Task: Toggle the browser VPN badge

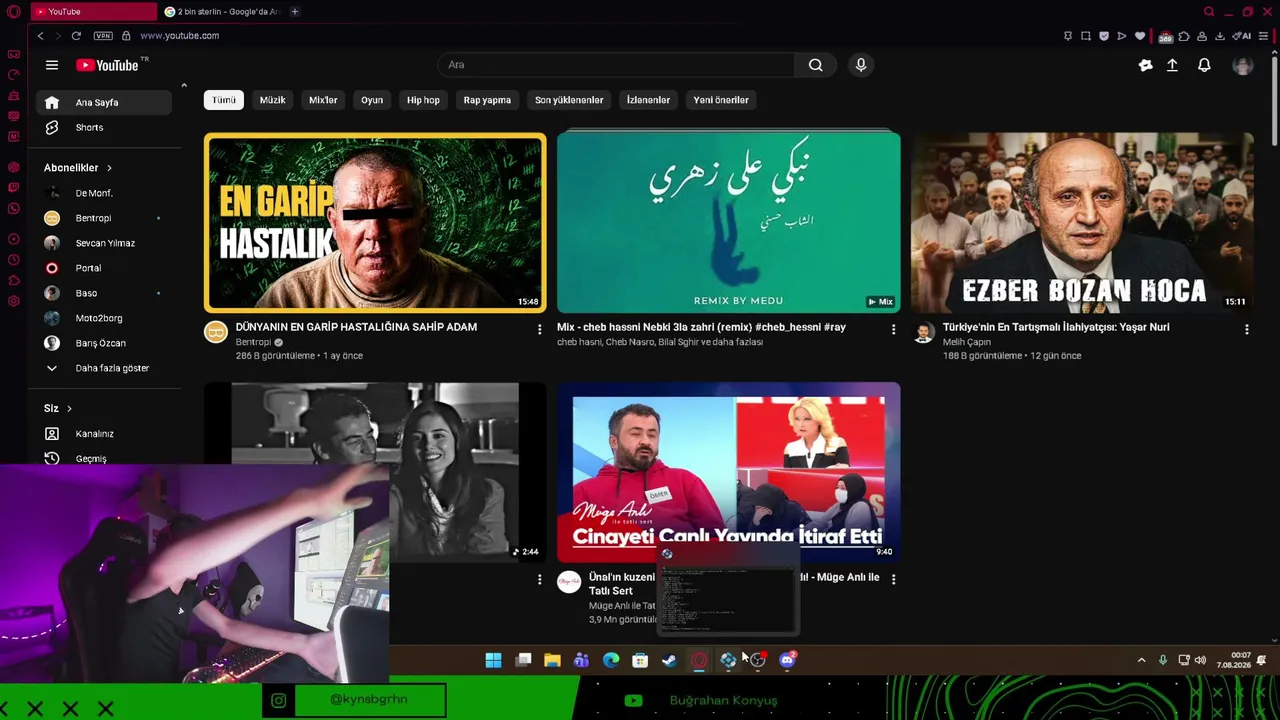Action: pos(103,36)
